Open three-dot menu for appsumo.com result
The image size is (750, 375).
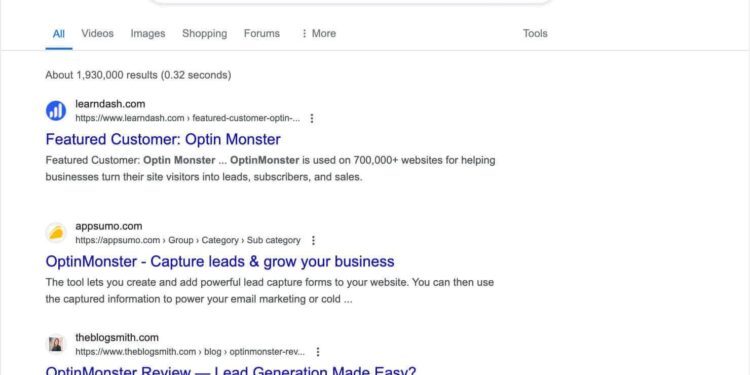coord(313,240)
